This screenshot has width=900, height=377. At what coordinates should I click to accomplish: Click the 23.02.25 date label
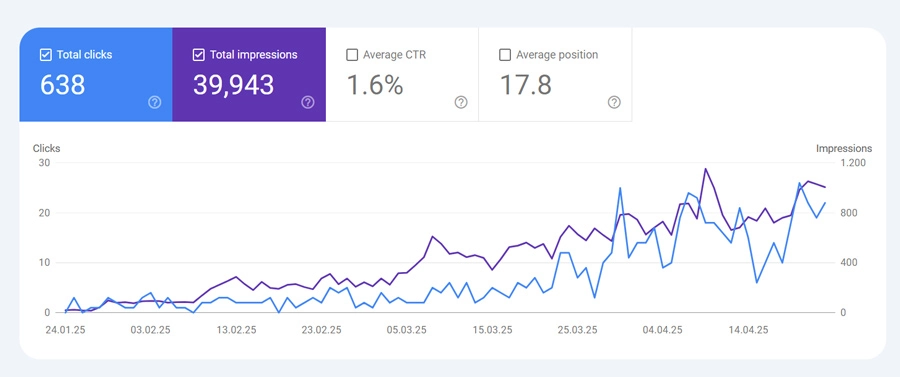pos(321,330)
